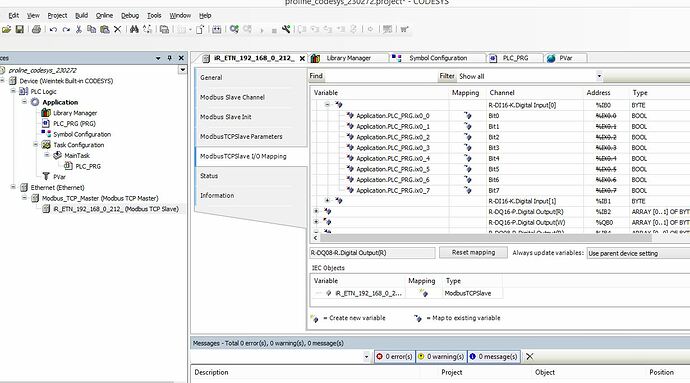This screenshot has height=383, width=690.
Task: Open the Project menu
Action: point(57,15)
